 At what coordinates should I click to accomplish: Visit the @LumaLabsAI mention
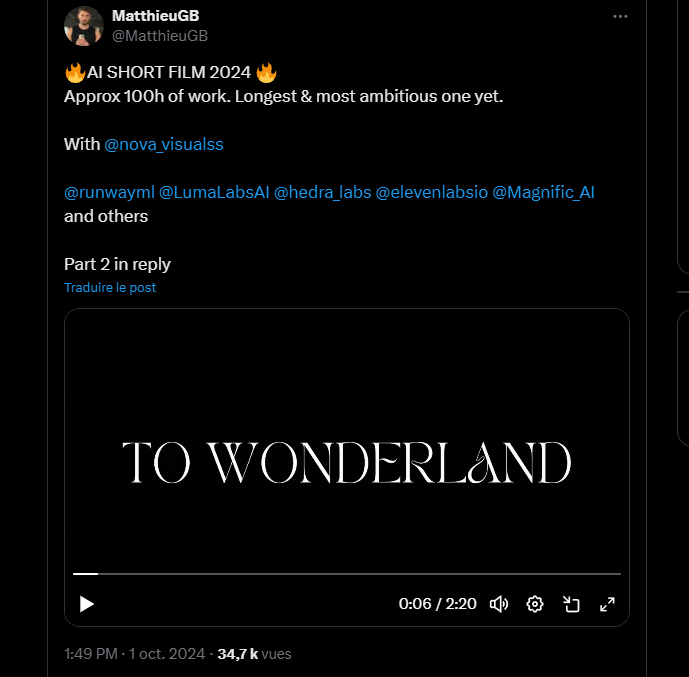[214, 192]
